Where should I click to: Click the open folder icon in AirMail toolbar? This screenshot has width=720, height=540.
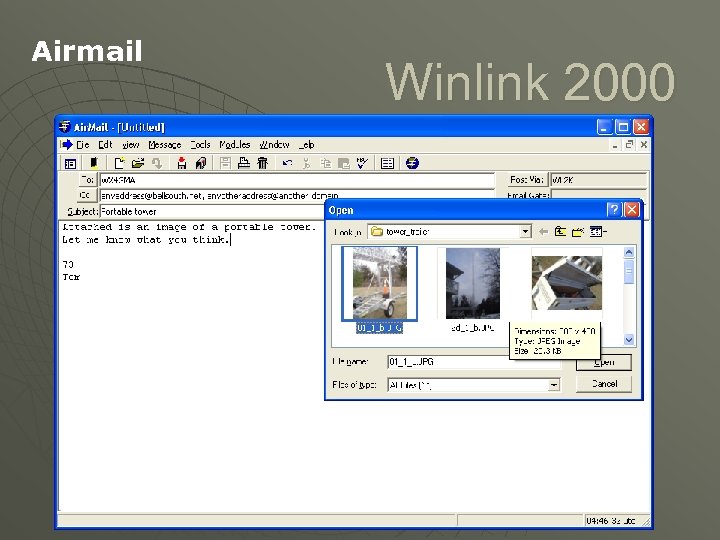pyautogui.click(x=138, y=163)
